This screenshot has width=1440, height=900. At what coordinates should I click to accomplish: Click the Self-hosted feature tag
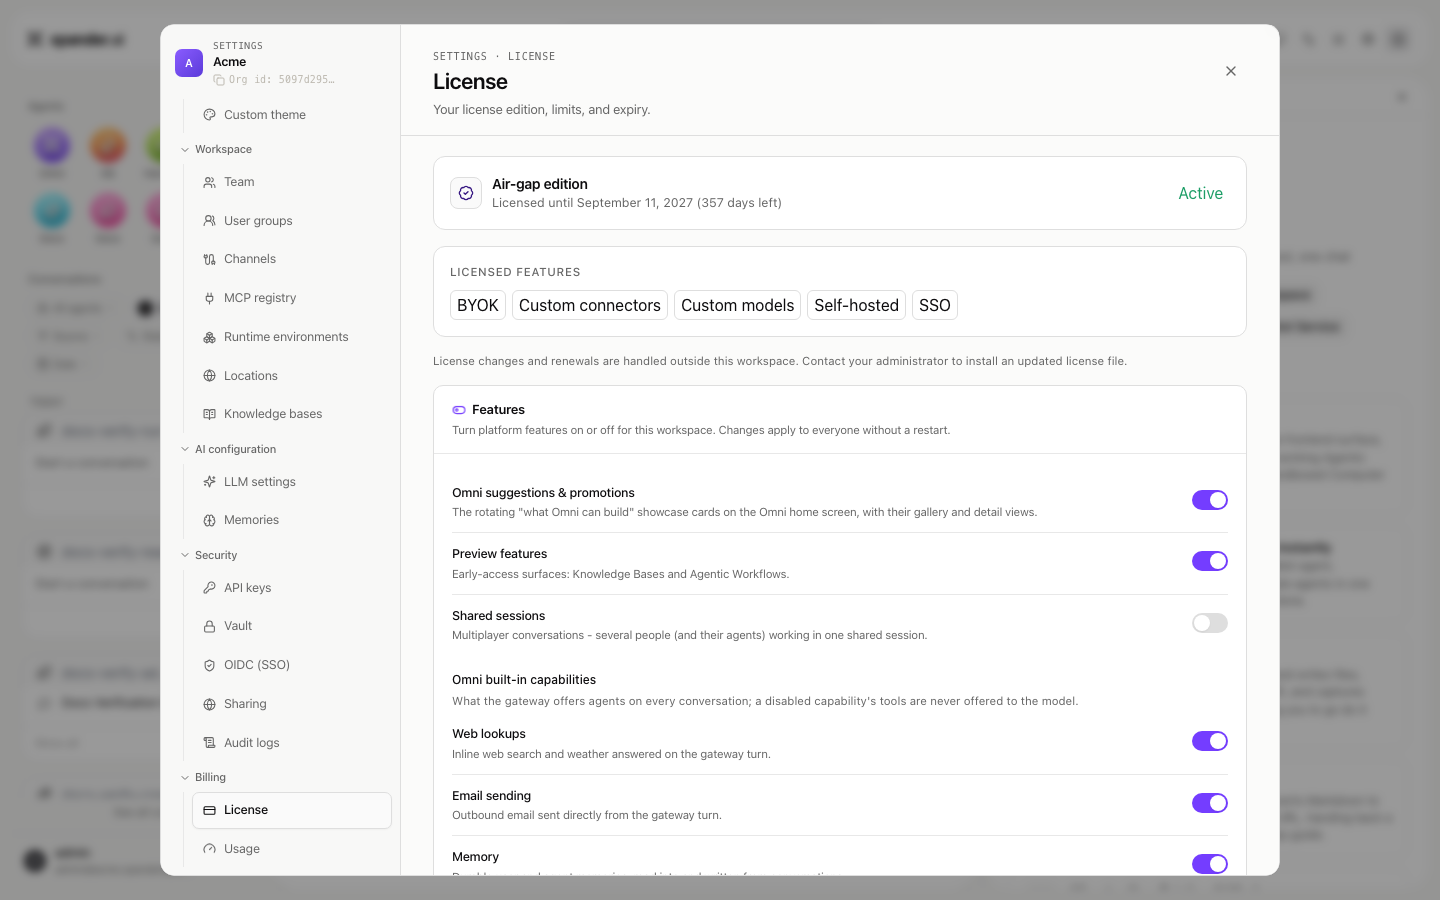tap(856, 305)
